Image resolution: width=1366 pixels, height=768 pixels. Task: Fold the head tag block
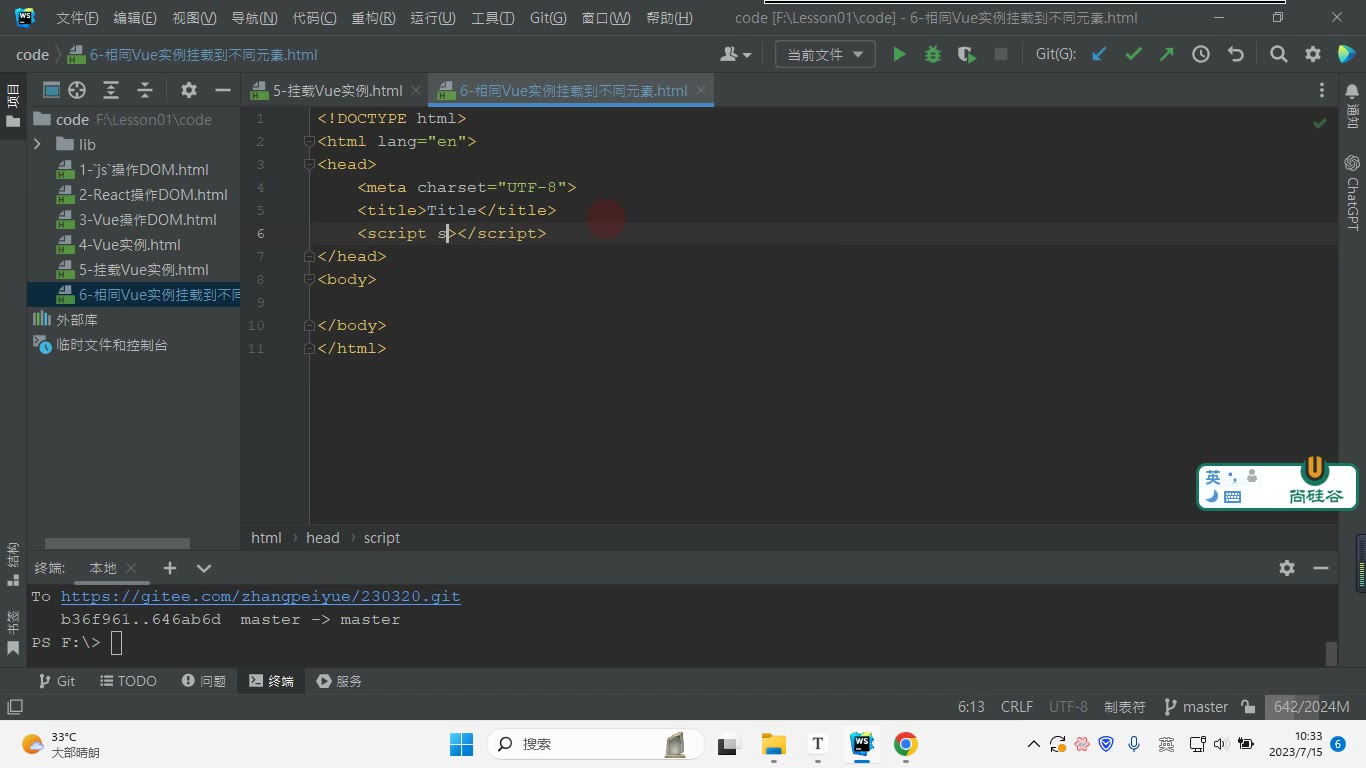[x=310, y=165]
